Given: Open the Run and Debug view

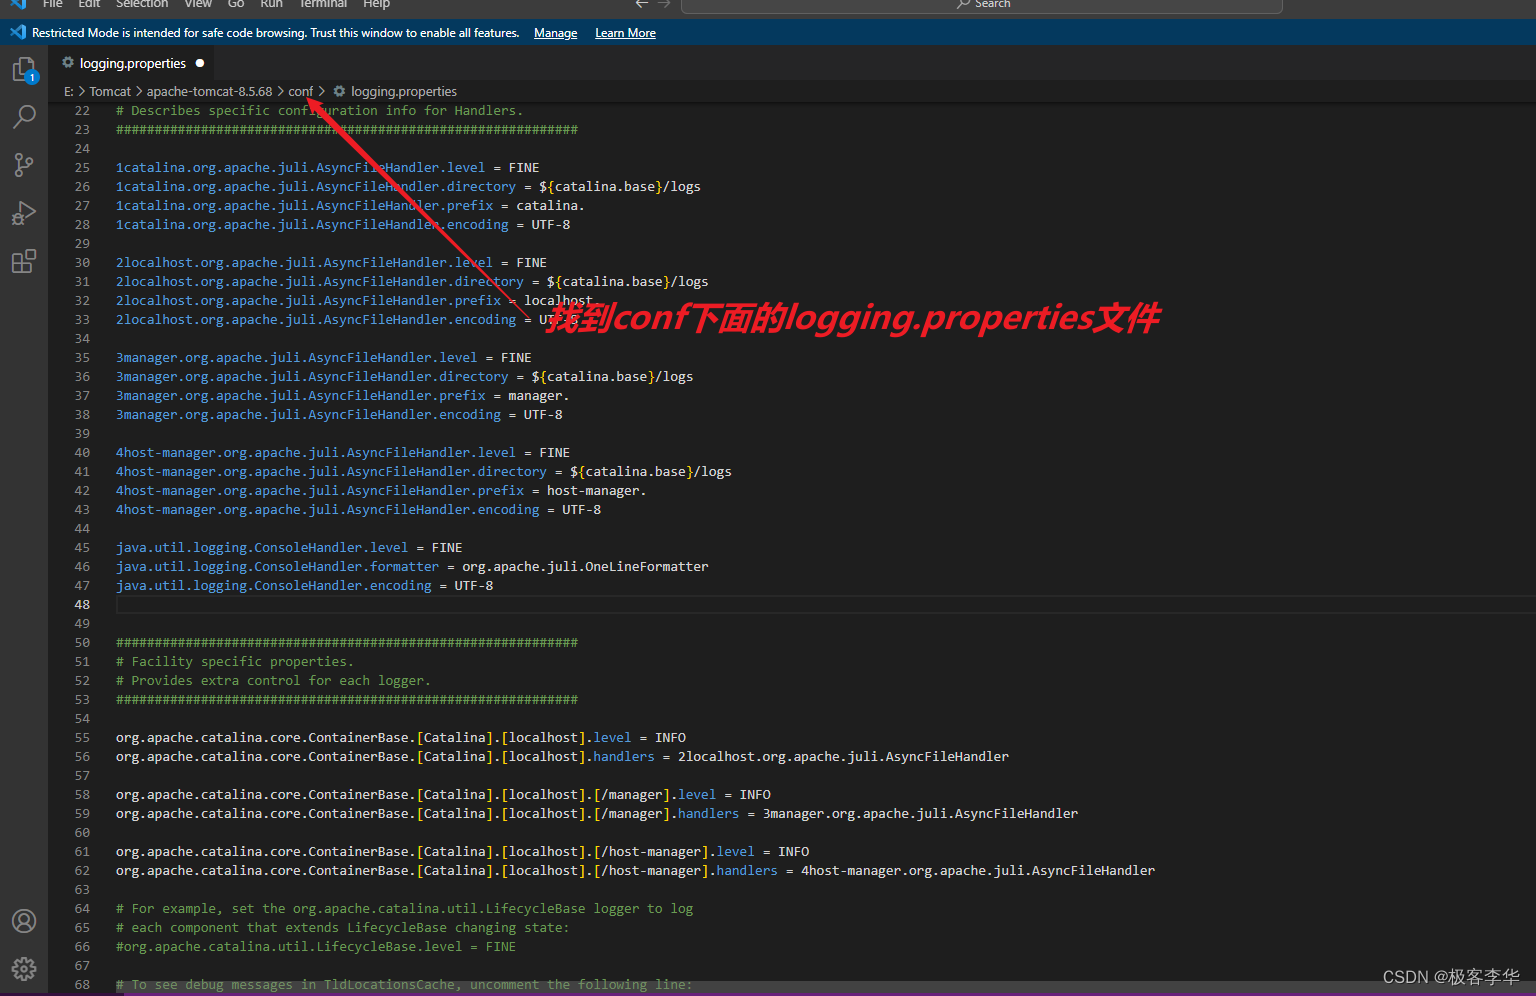Looking at the screenshot, I should [24, 213].
